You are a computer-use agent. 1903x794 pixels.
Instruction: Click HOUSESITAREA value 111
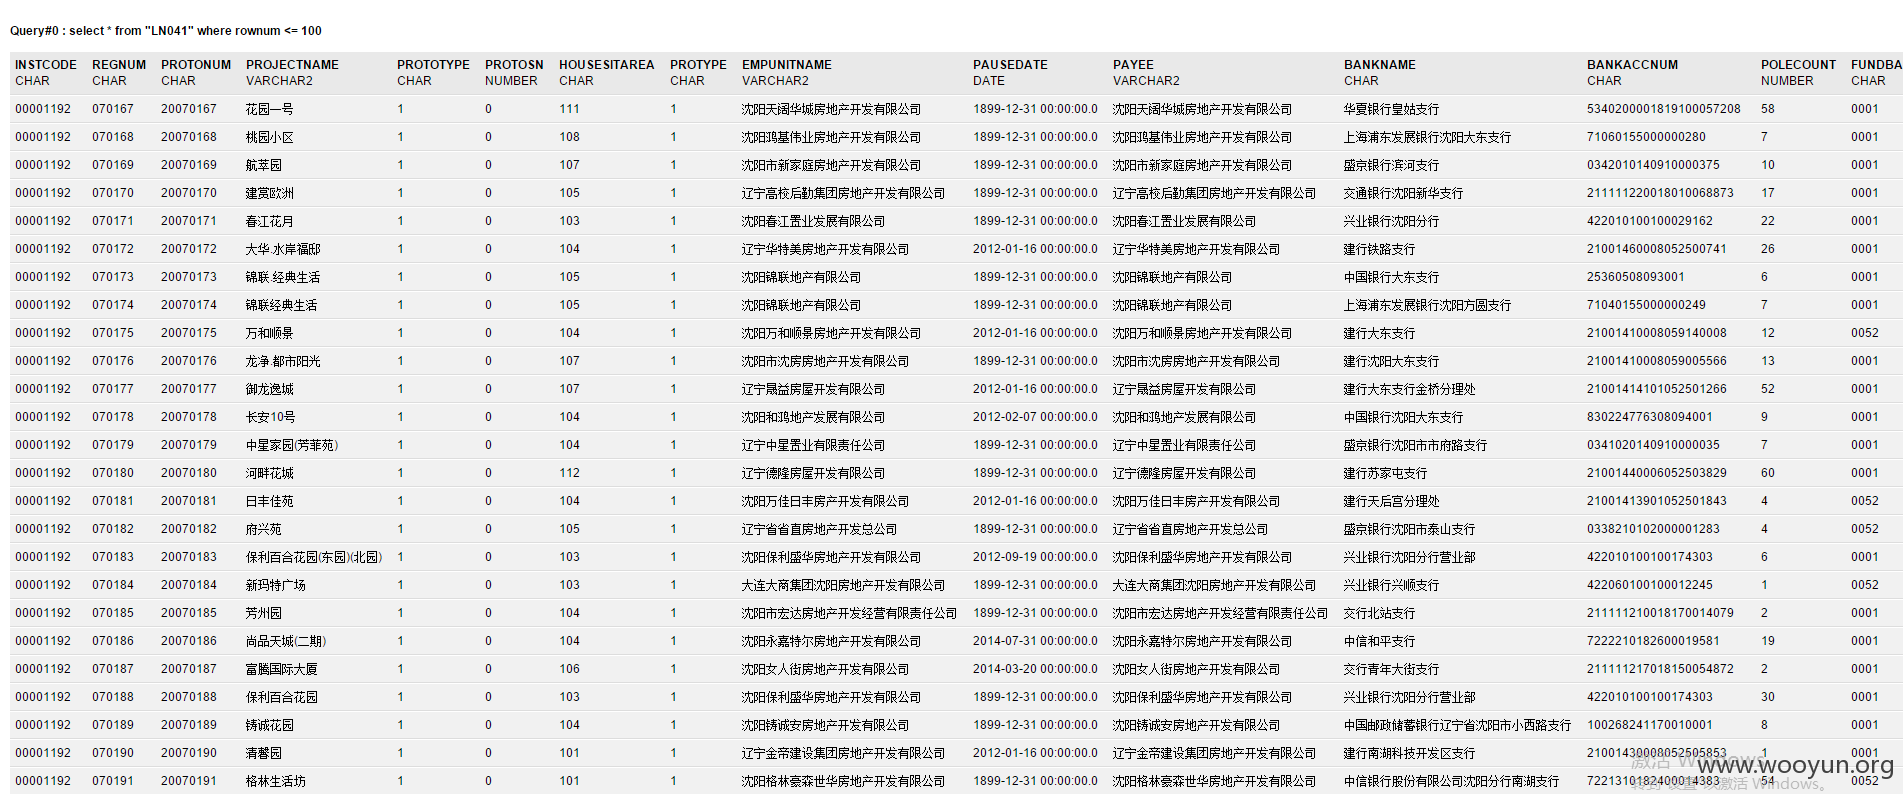[x=569, y=109]
